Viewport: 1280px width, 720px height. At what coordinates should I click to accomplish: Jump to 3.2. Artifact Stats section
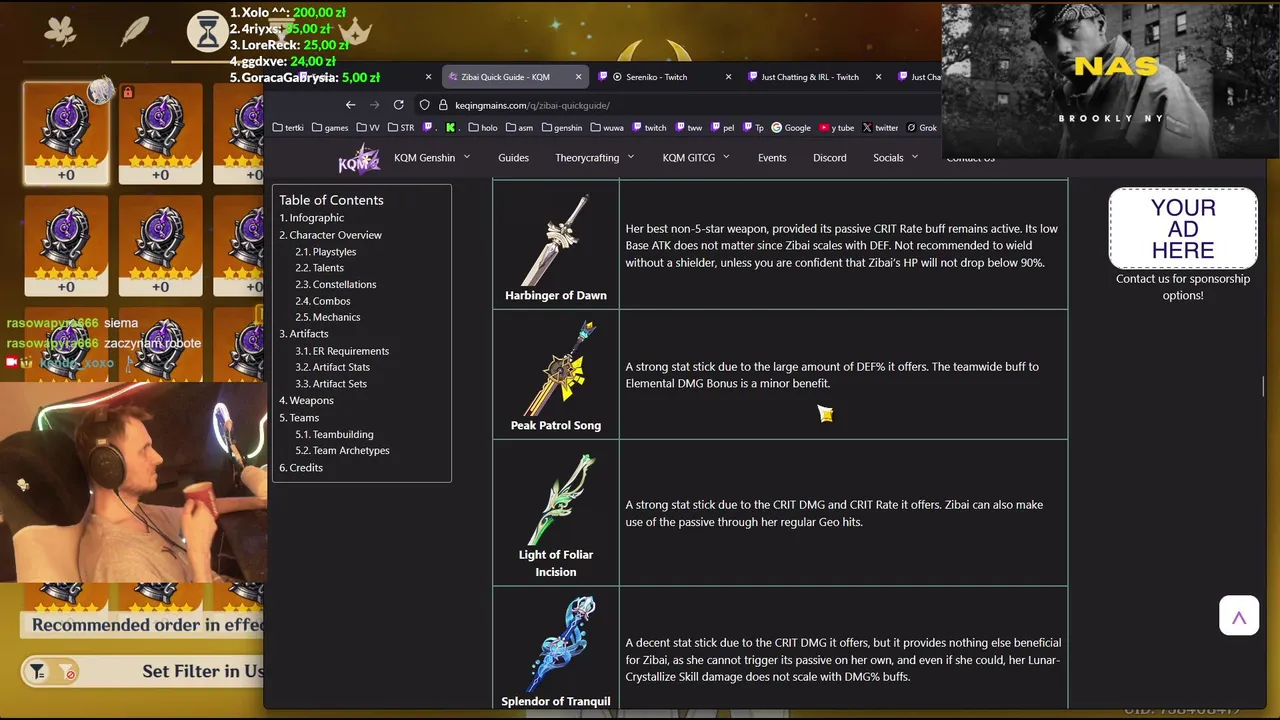332,367
